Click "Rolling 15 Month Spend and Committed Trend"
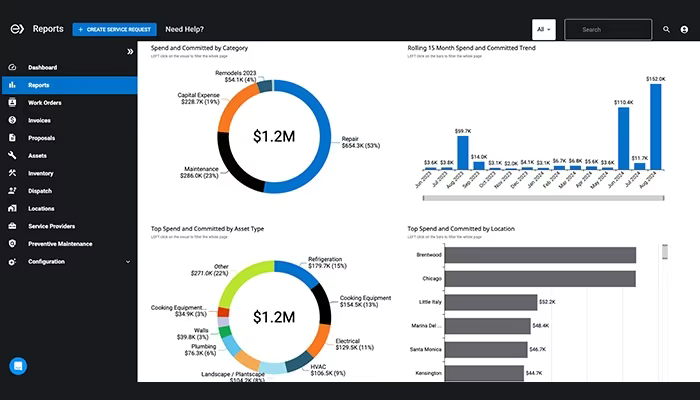This screenshot has height=400, width=700. [471, 48]
